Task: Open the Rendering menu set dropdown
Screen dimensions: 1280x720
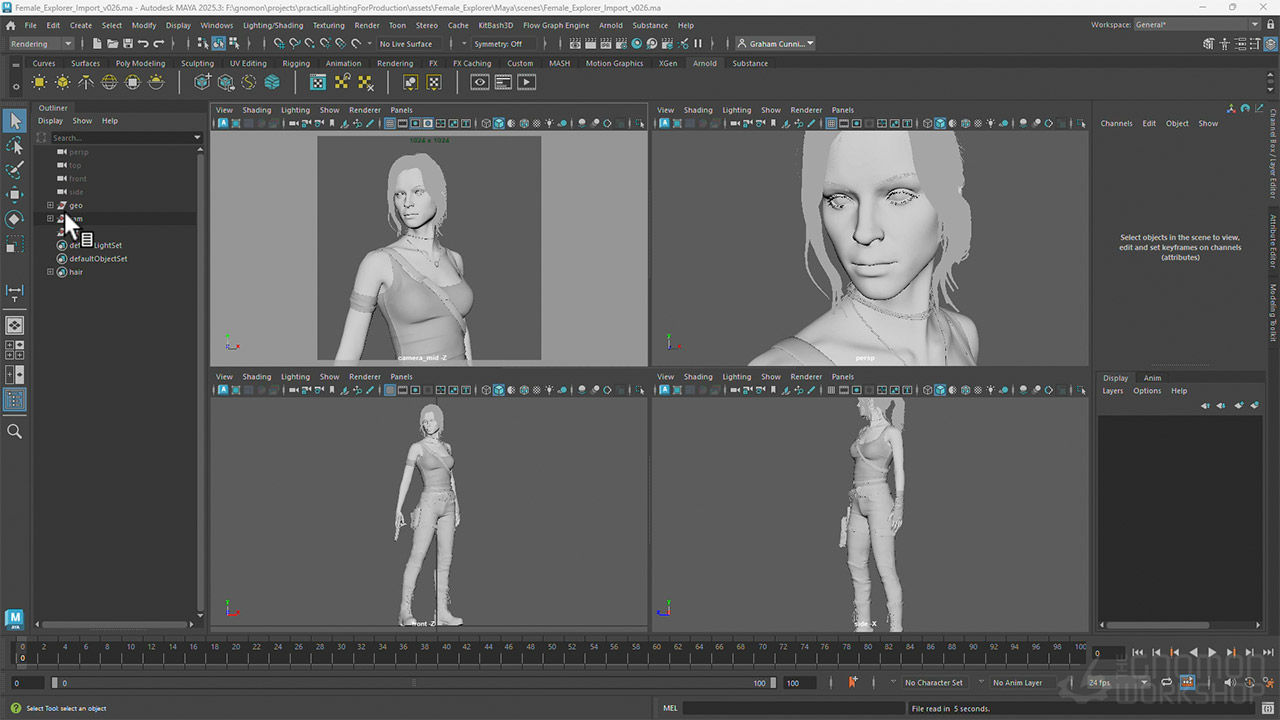Action: click(x=41, y=44)
